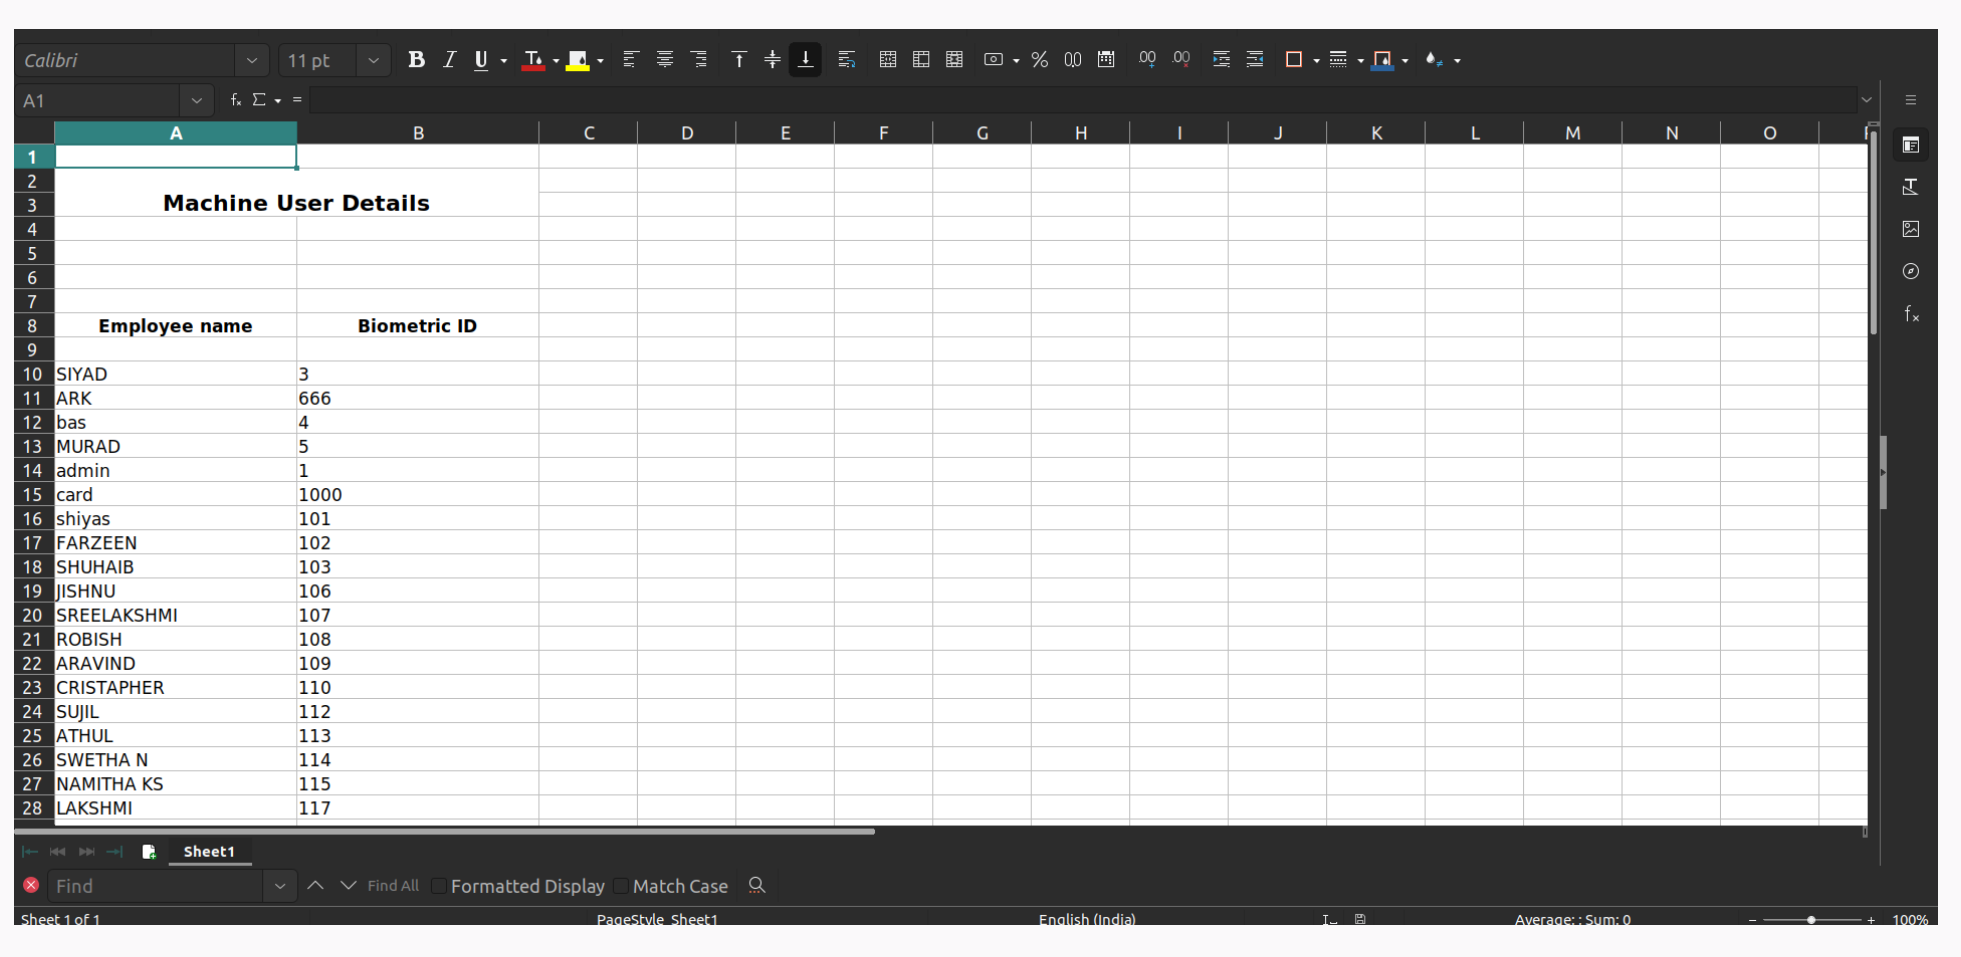
Task: Switch to the Sheet1 tab
Action: tap(209, 852)
